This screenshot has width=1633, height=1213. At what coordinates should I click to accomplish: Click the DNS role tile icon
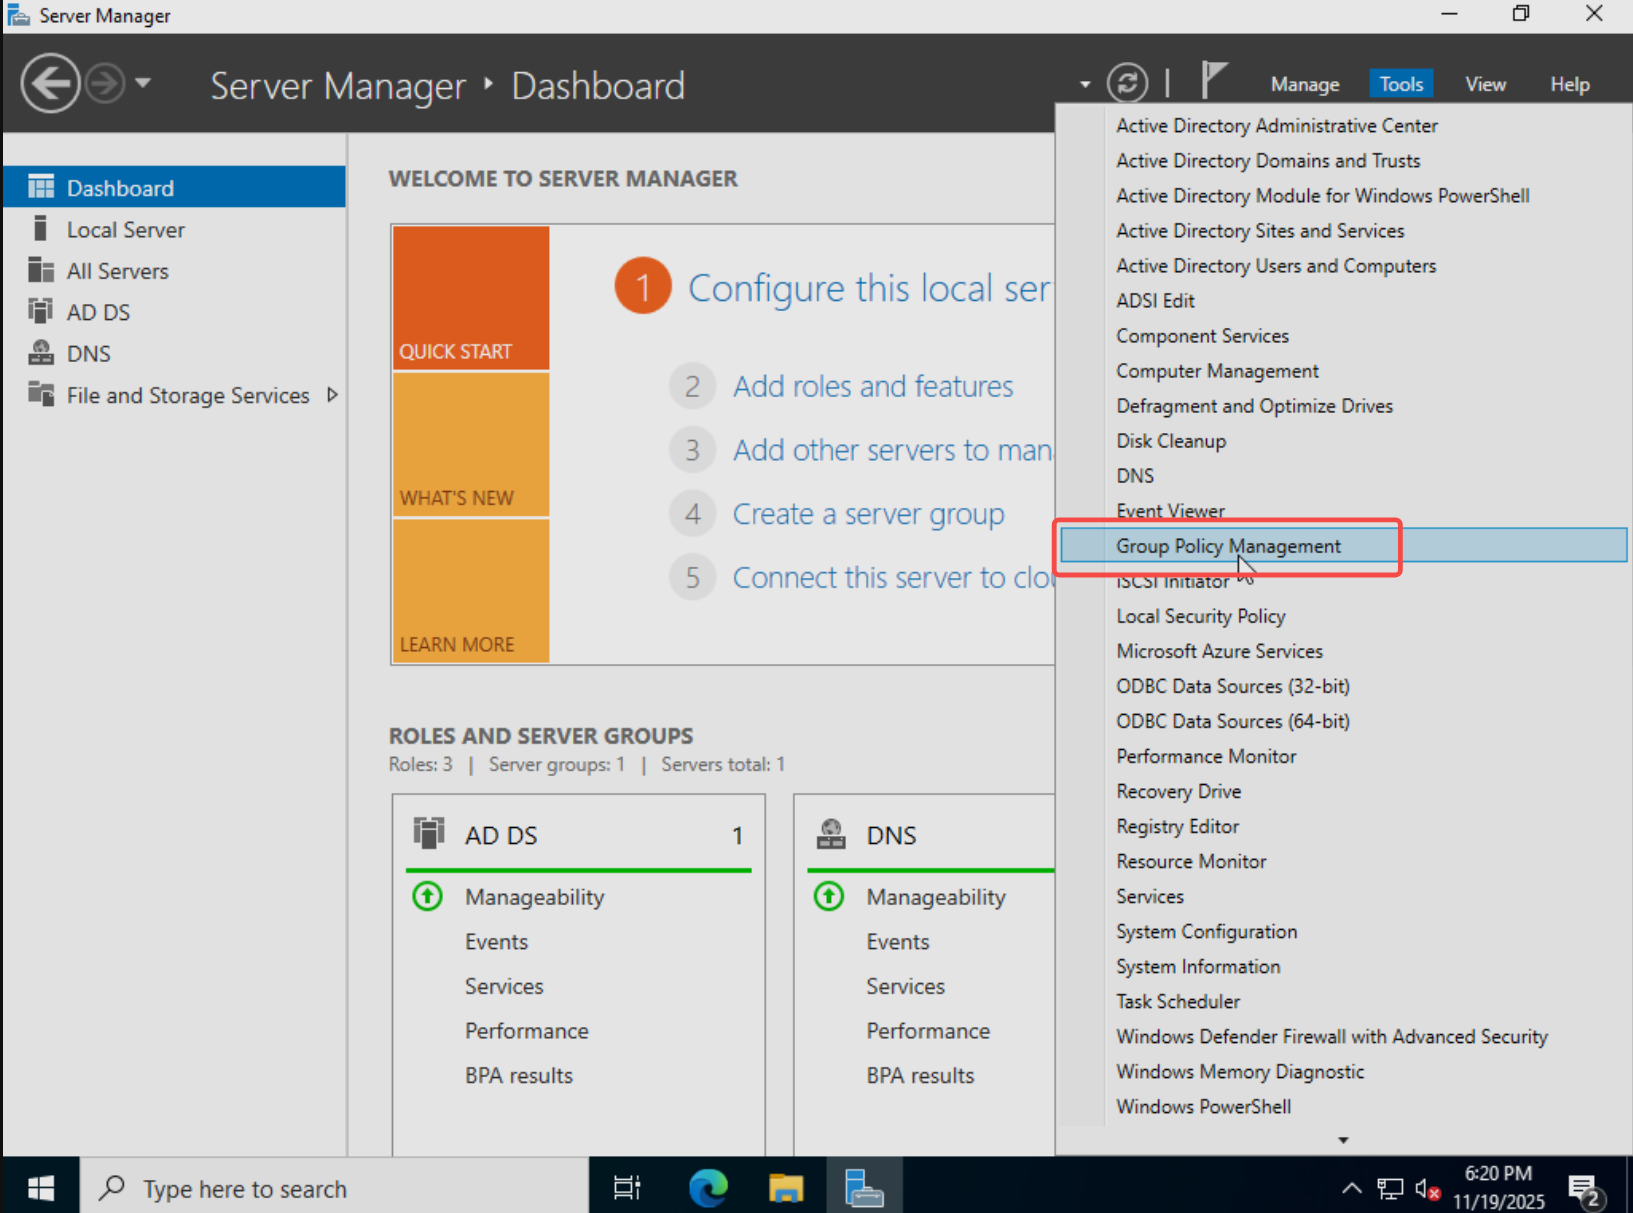[831, 833]
